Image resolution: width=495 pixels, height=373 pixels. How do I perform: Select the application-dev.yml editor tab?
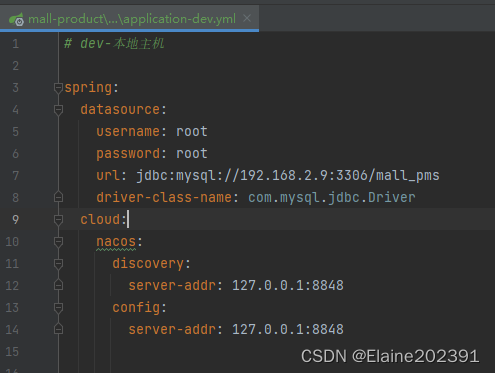pos(129,19)
